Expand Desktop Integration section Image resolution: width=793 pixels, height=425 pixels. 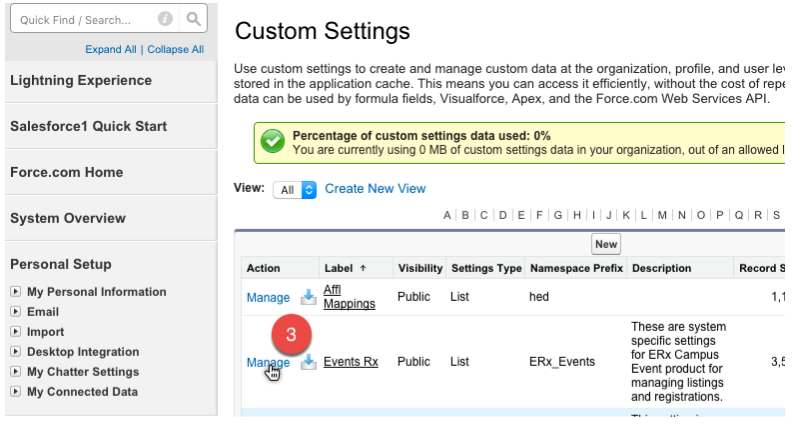[x=15, y=352]
